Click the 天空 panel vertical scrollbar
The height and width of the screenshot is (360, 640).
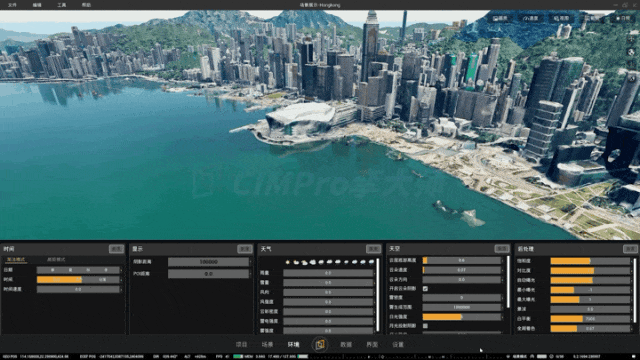(508, 282)
